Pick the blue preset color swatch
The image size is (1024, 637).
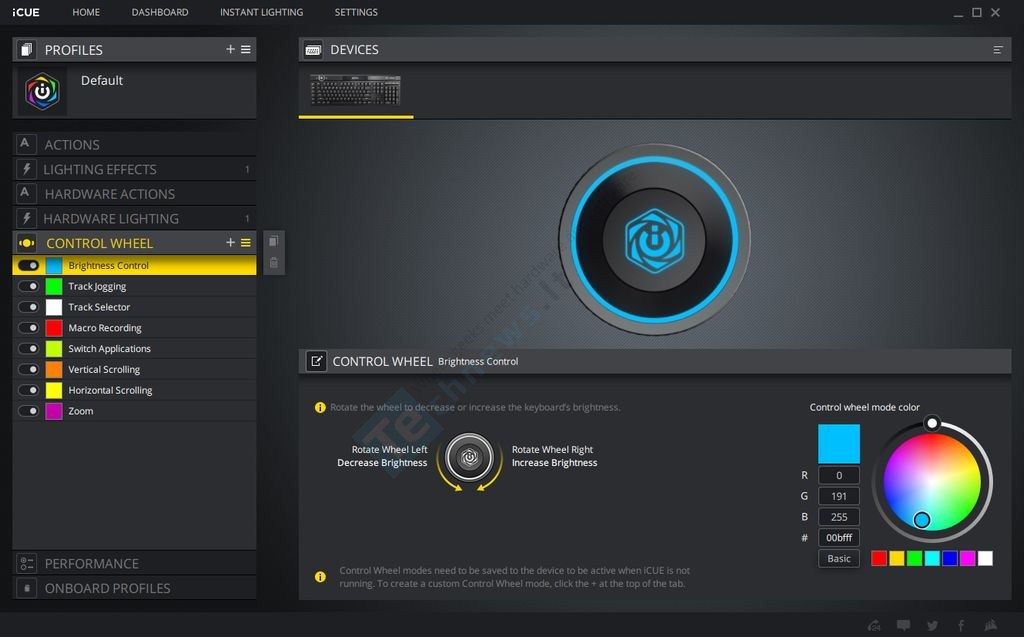tap(950, 558)
